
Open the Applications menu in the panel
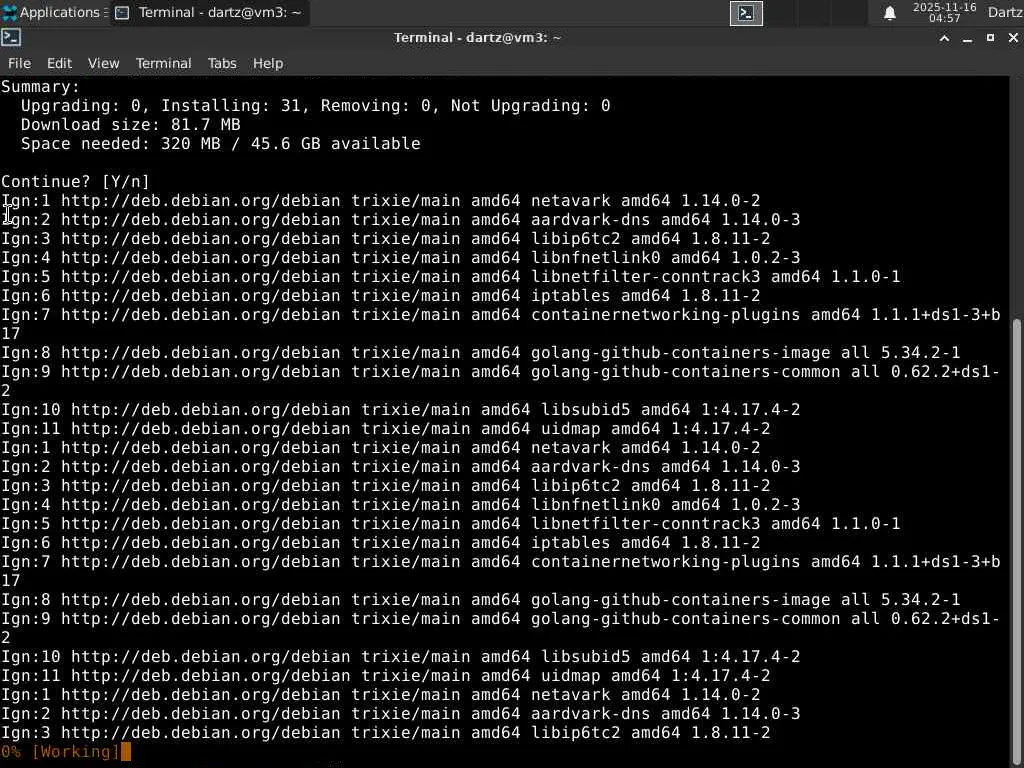[54, 12]
